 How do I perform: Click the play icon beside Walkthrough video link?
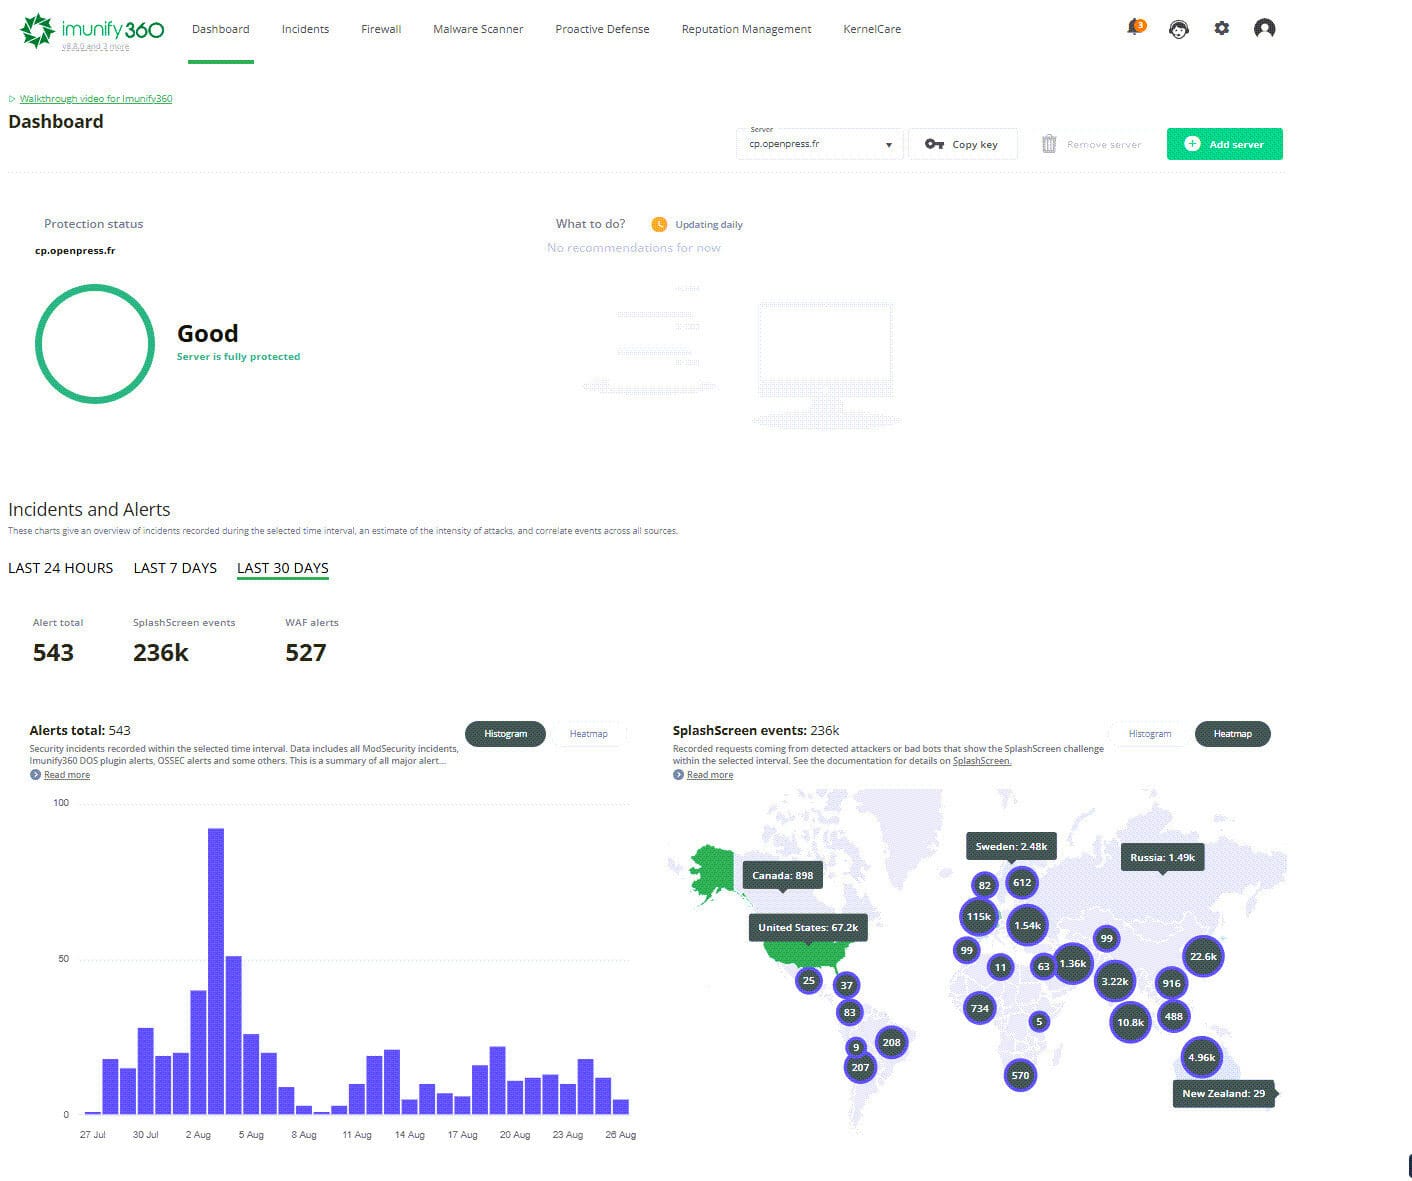[x=12, y=99]
